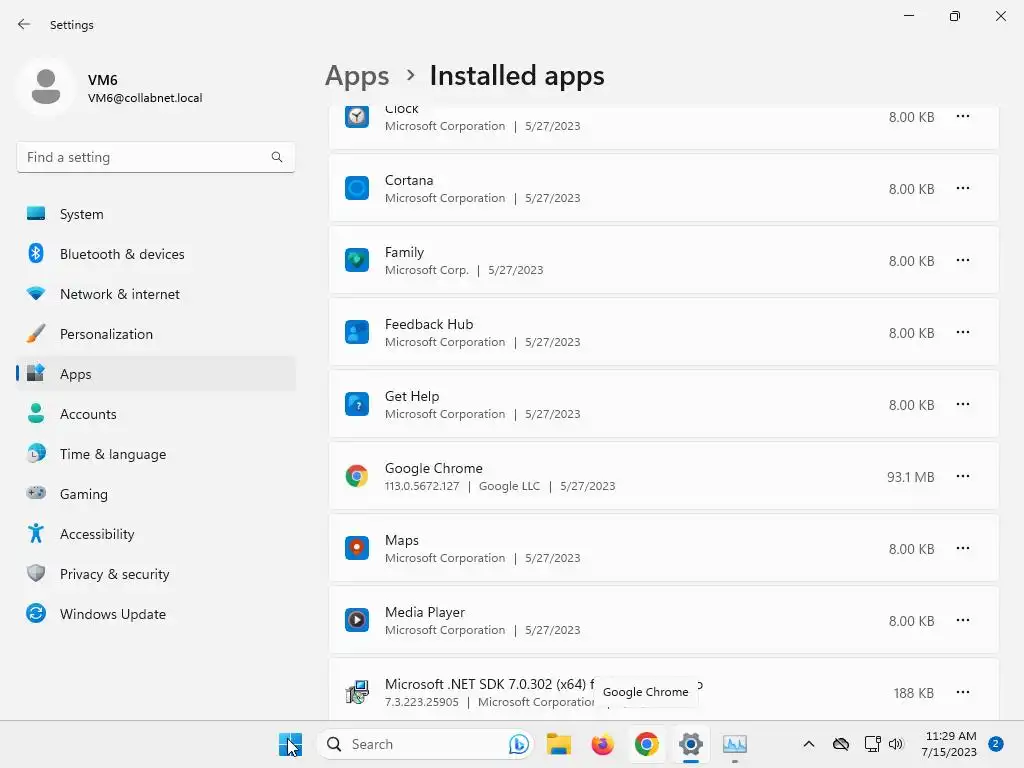Click the Feedback Hub app name

pos(429,324)
